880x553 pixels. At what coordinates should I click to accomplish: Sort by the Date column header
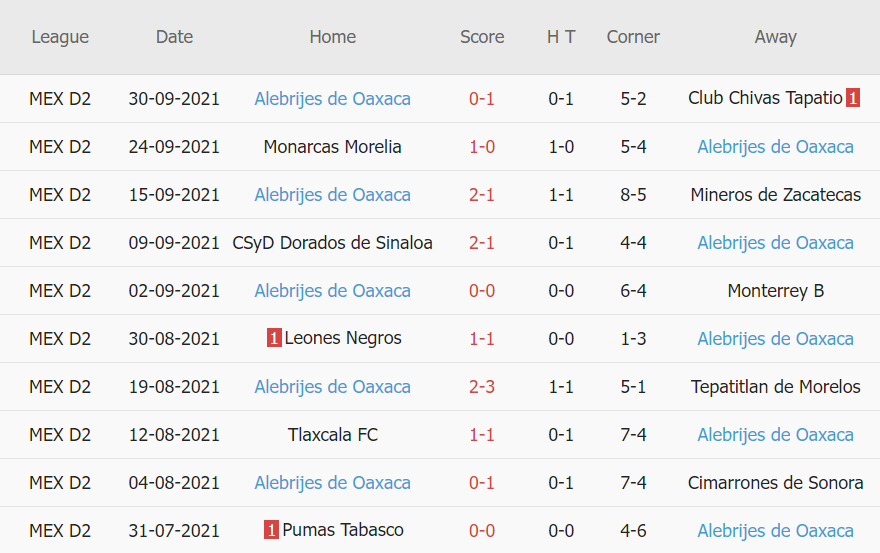pyautogui.click(x=174, y=37)
